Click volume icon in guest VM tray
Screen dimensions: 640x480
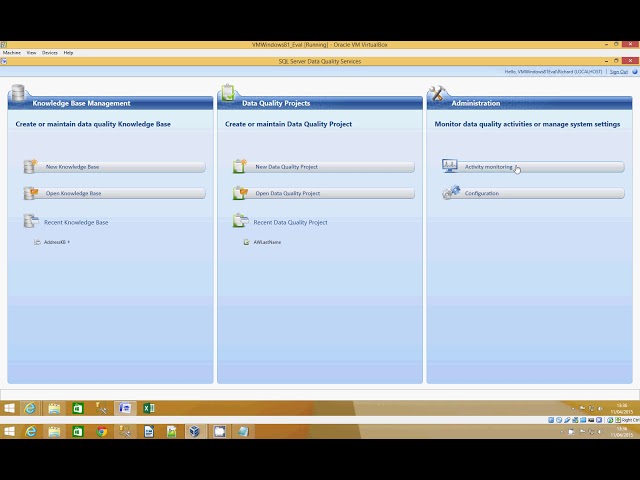click(600, 409)
